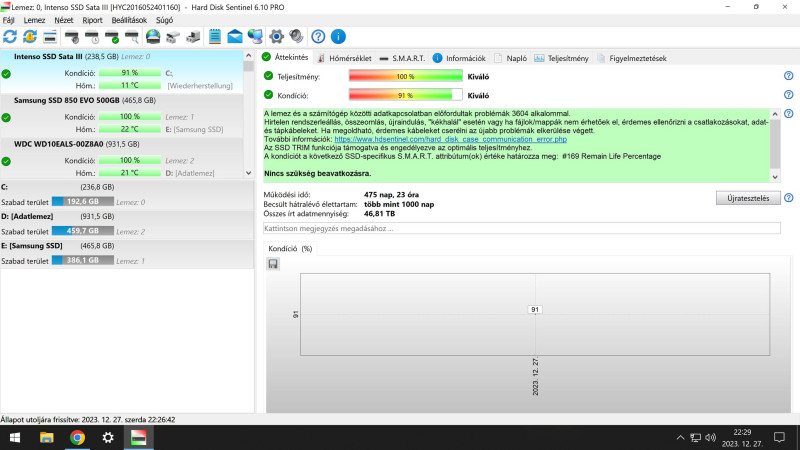Switch to the S.M.A.R.T. tab
800x450 pixels.
[403, 58]
